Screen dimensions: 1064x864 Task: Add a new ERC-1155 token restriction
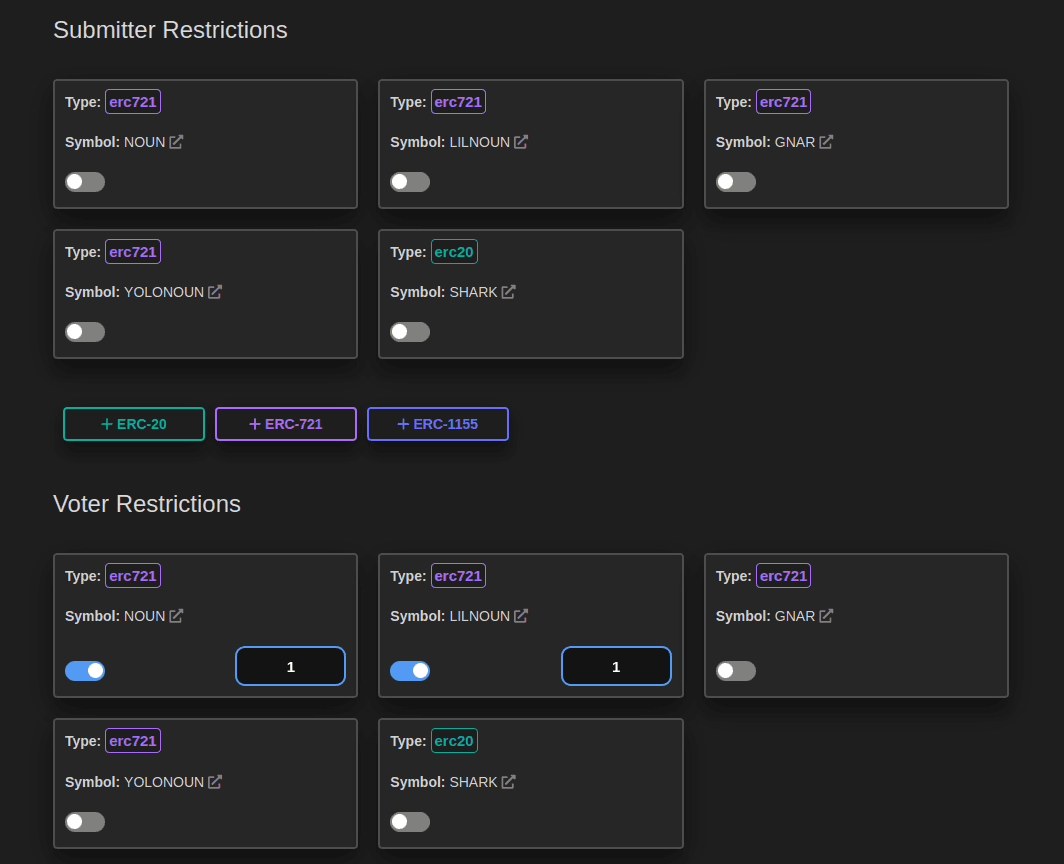point(438,424)
